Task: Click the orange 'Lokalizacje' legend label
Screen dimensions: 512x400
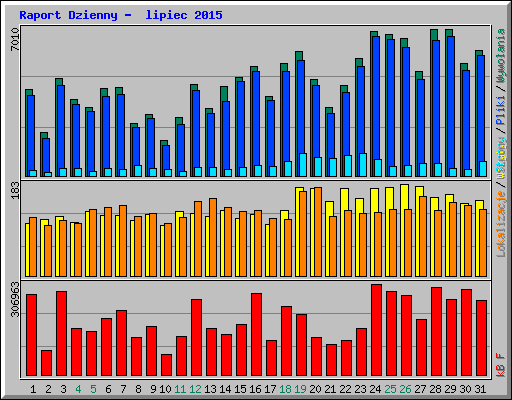Action: coord(501,224)
